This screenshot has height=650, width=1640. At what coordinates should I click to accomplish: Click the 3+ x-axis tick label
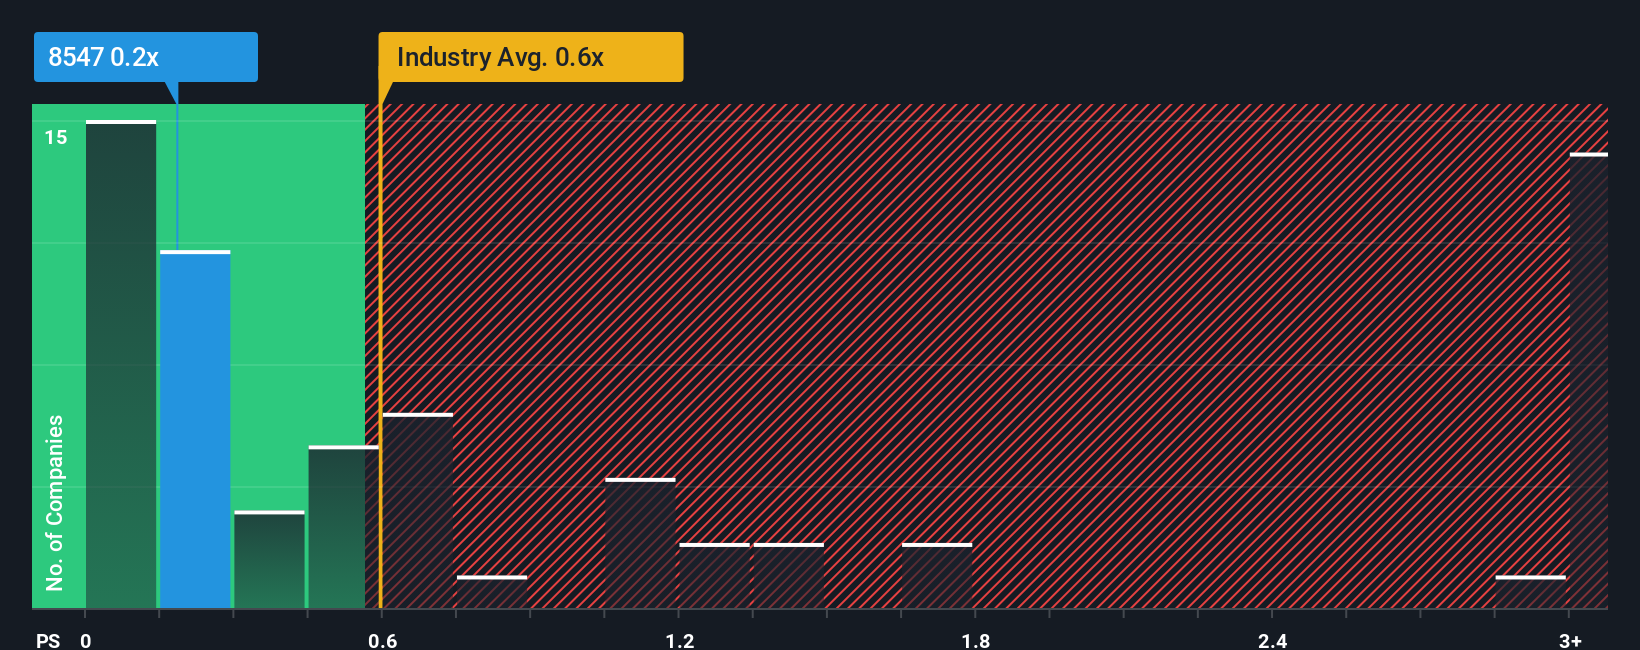pos(1570,640)
